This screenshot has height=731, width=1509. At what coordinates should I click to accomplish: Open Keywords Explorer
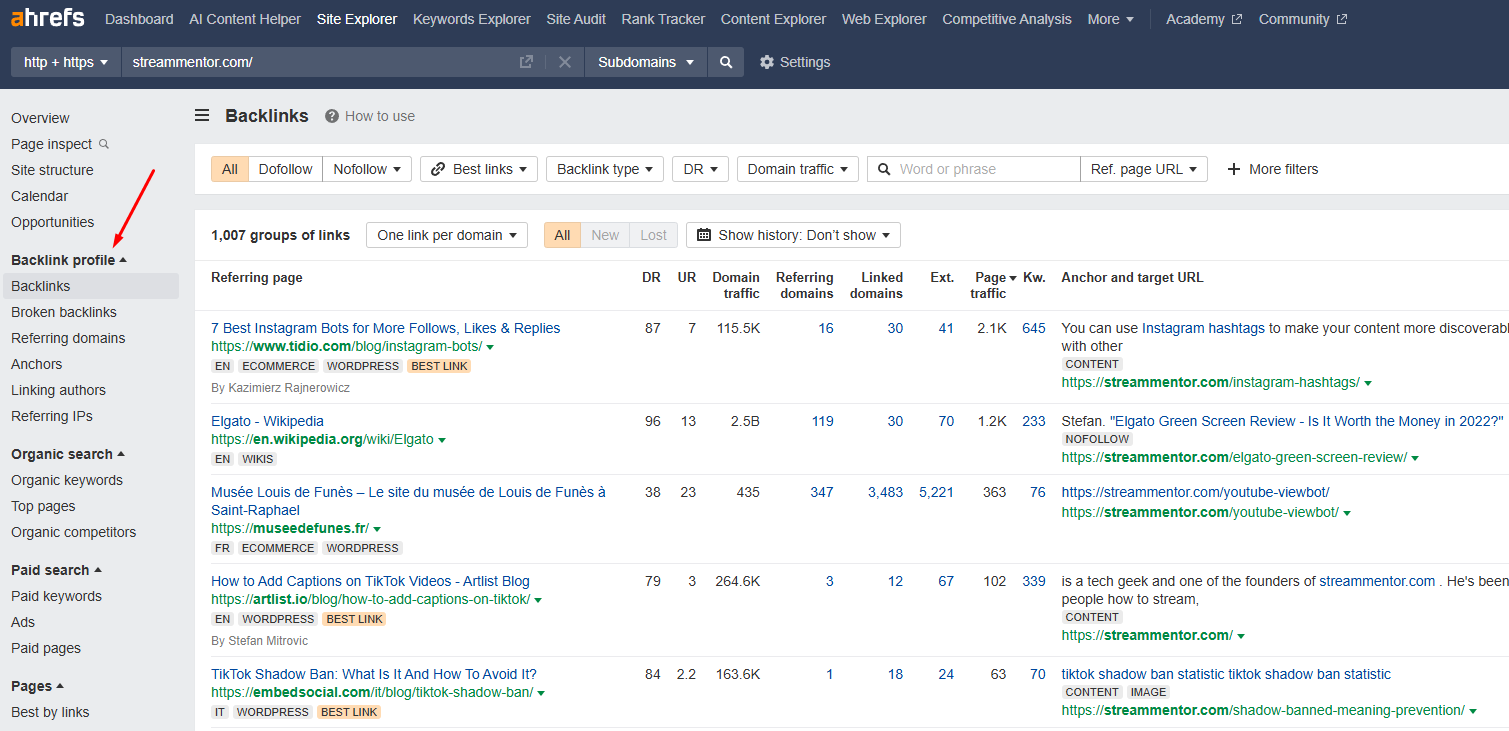pos(472,19)
